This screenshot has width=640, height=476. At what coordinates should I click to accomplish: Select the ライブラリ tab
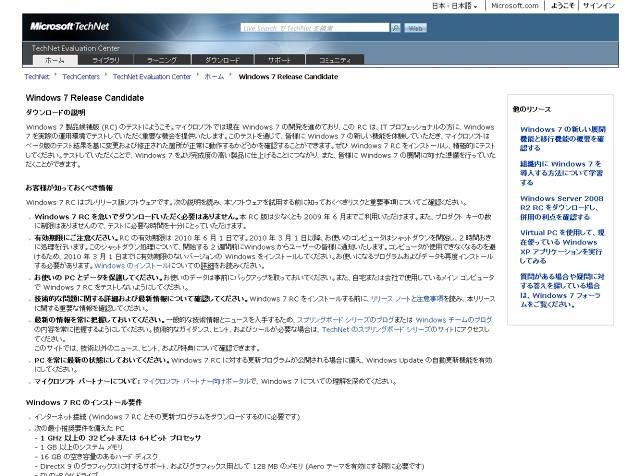pos(106,60)
